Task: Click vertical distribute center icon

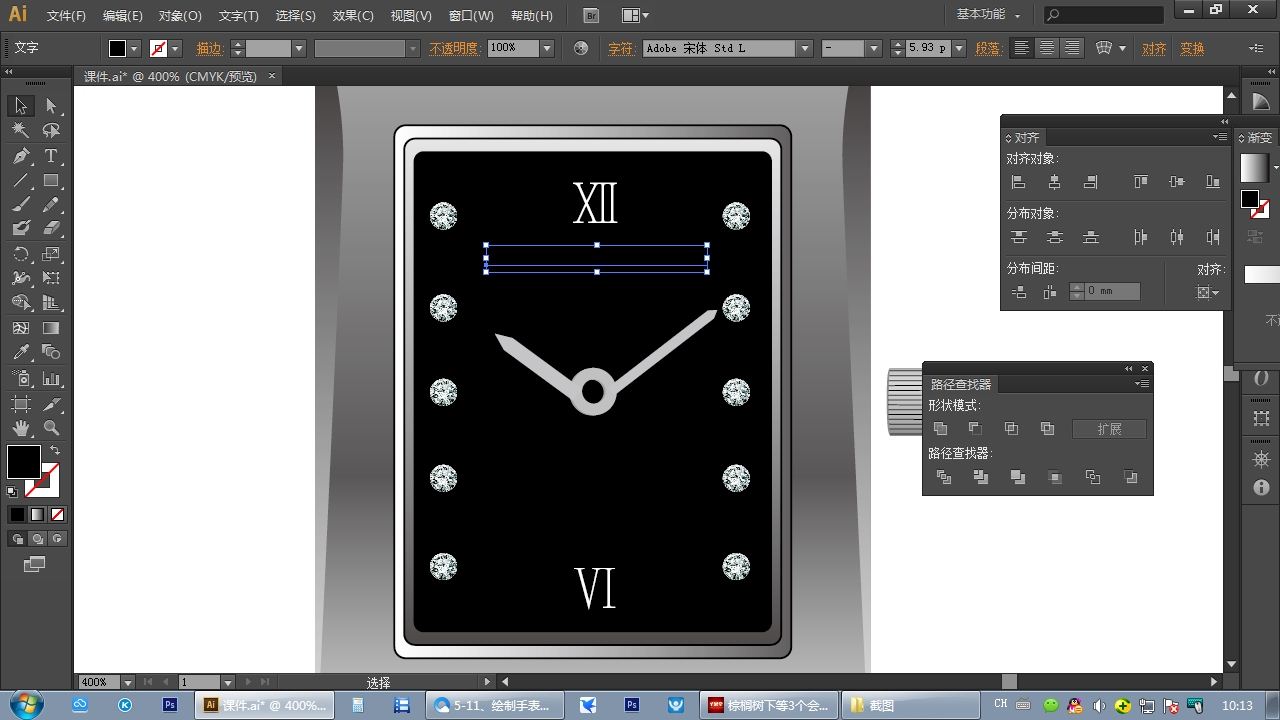Action: pyautogui.click(x=1054, y=237)
